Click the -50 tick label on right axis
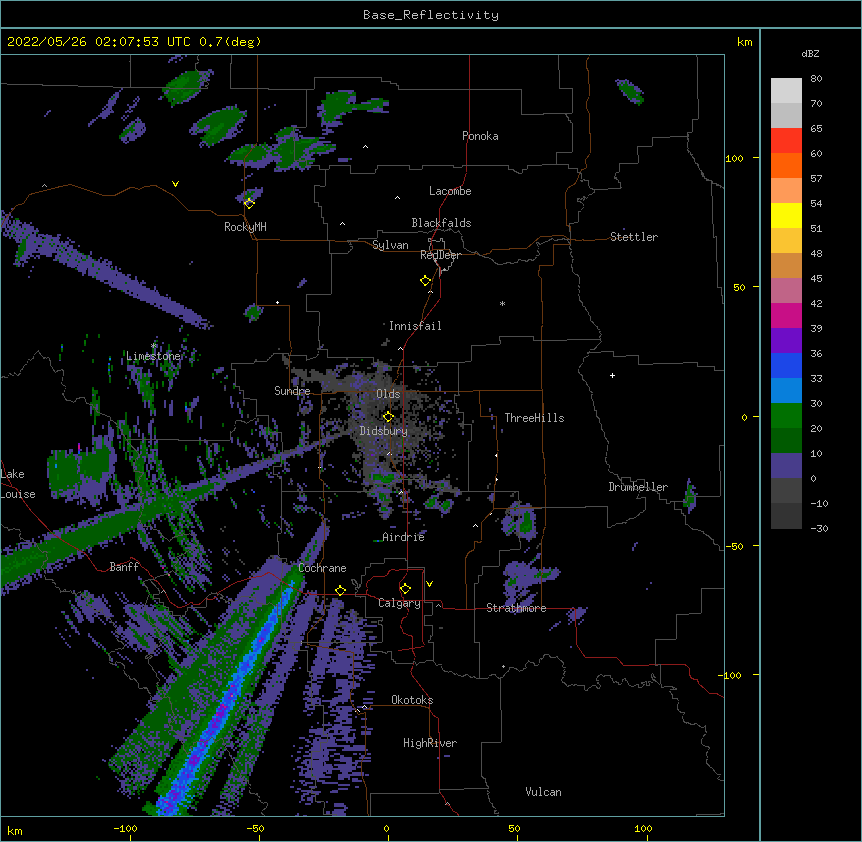This screenshot has width=862, height=842. 734,546
